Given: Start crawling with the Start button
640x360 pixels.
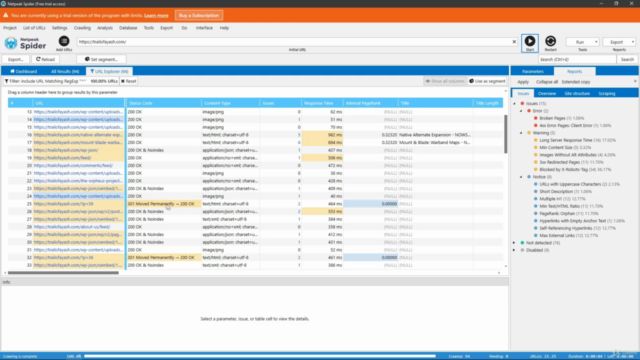Looking at the screenshot, I should (530, 43).
